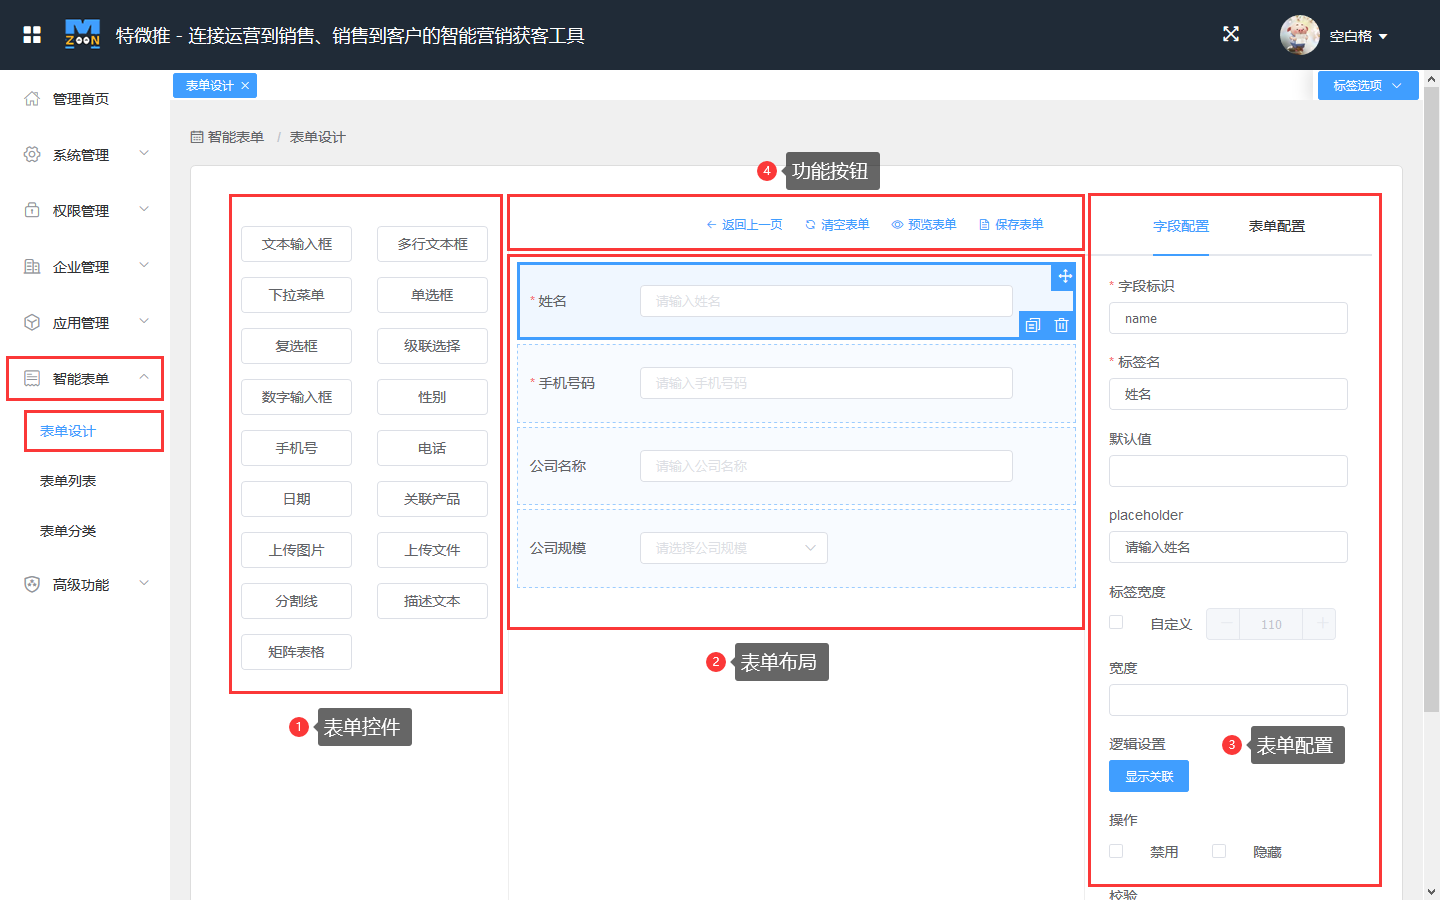Click the 智能表单 breadcrumb icon
The height and width of the screenshot is (900, 1440).
[197, 137]
